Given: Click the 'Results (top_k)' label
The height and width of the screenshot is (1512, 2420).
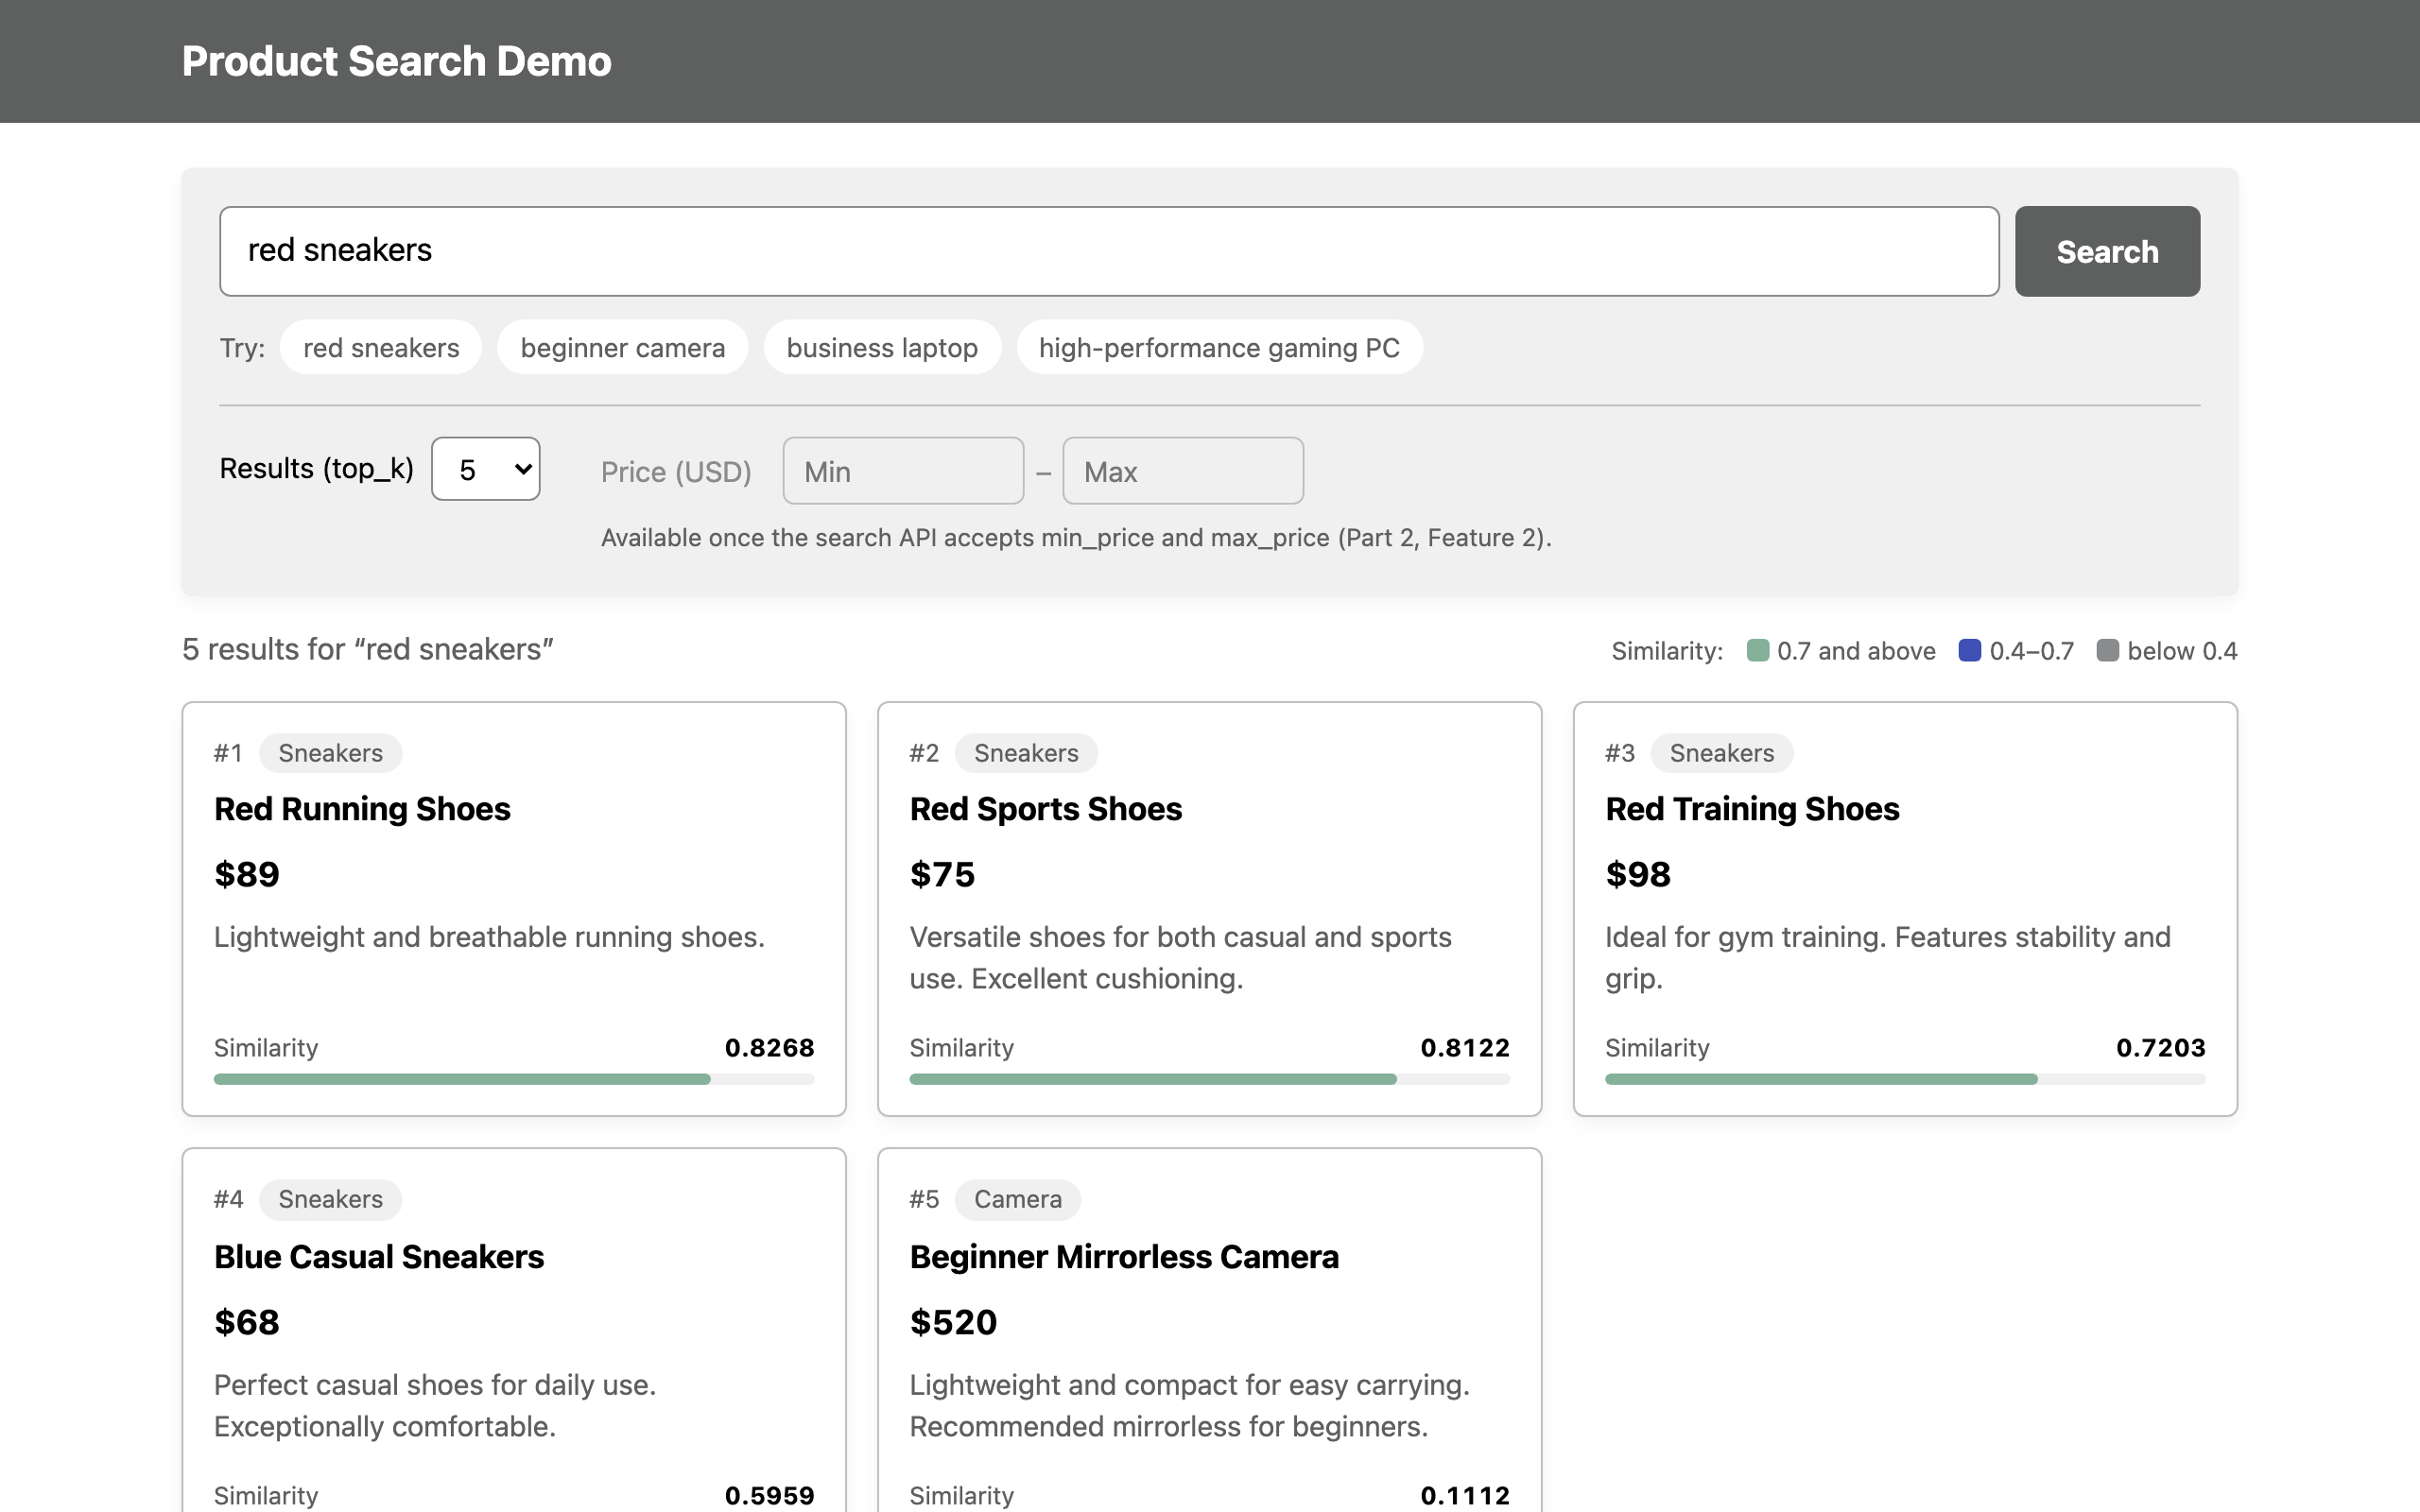Looking at the screenshot, I should 316,468.
